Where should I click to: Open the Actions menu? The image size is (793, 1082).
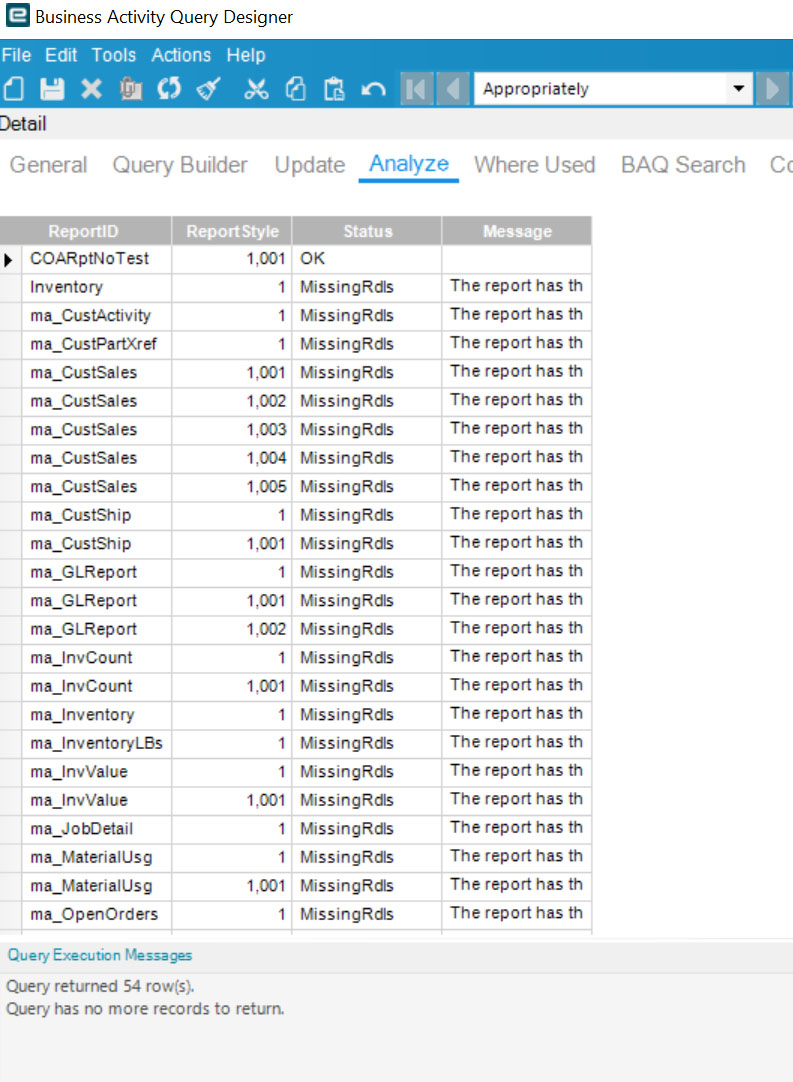pos(181,55)
